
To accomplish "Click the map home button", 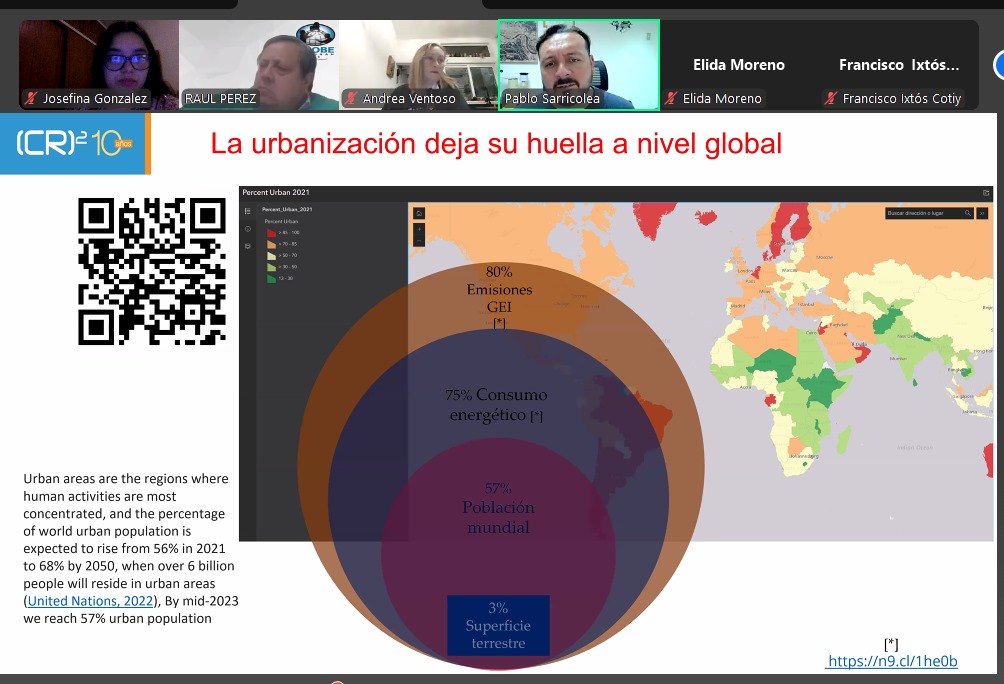I will click(419, 213).
